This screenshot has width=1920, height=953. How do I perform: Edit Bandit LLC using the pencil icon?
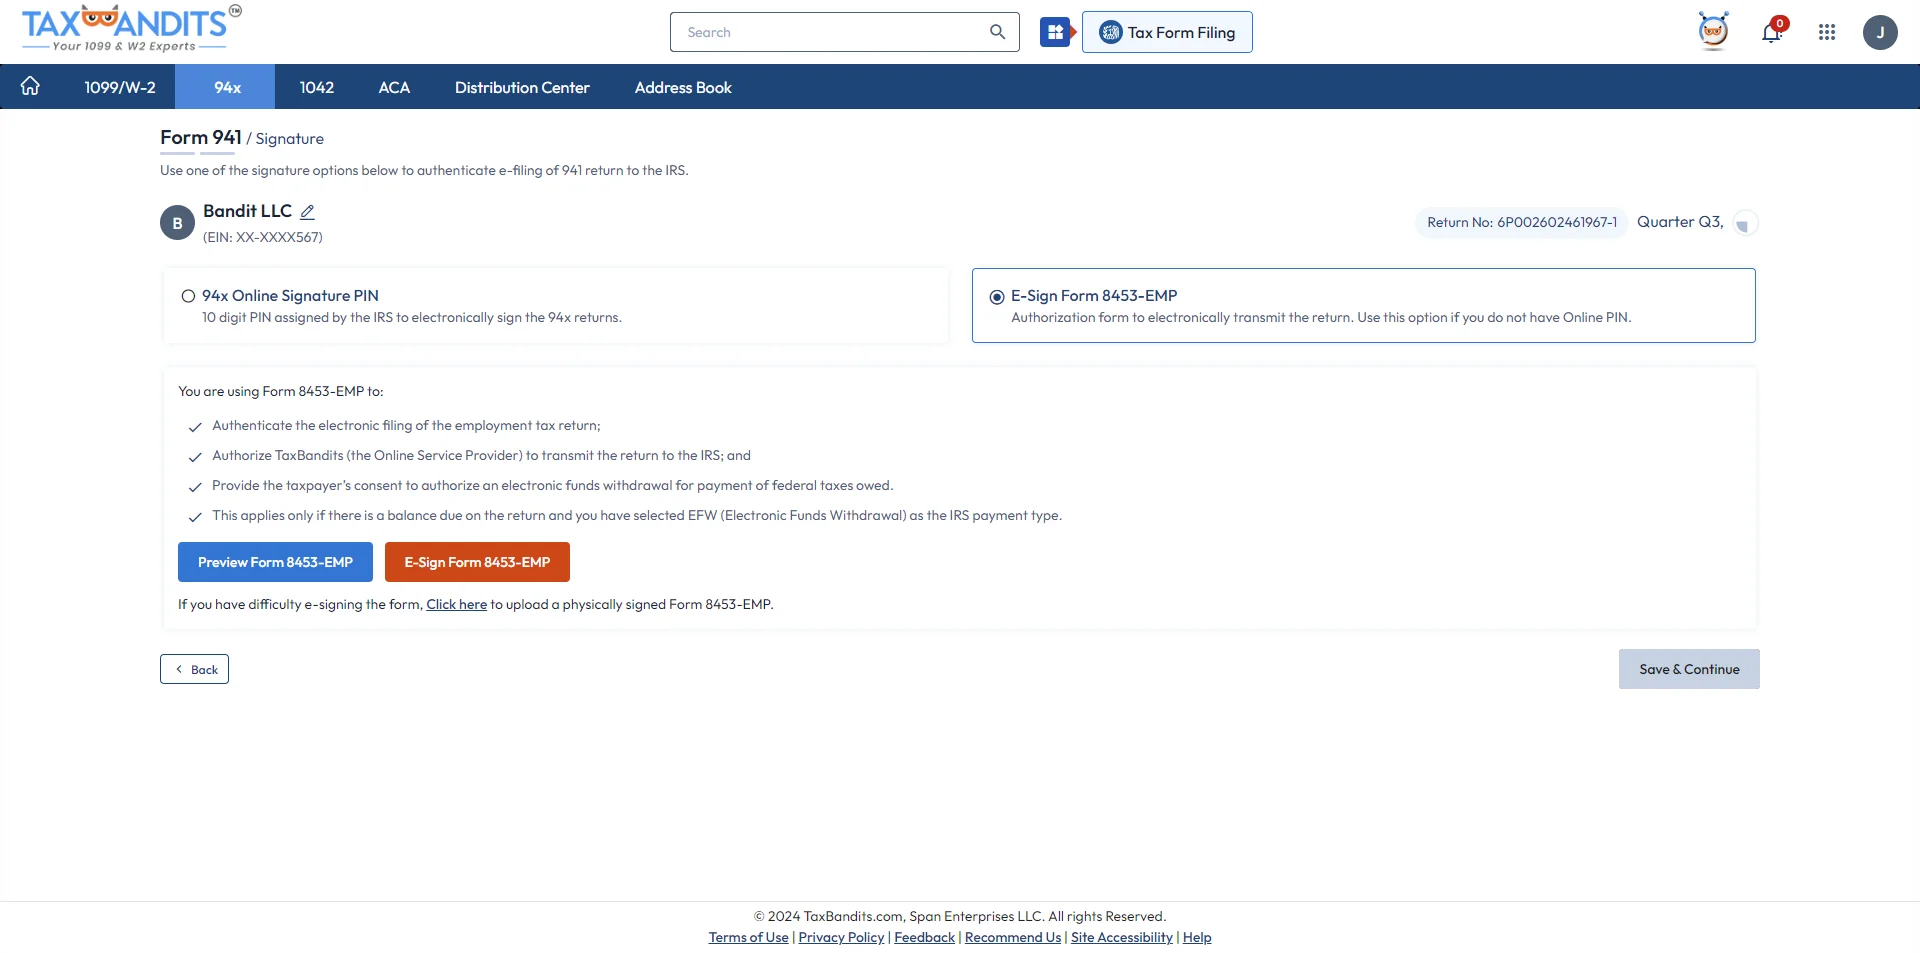(x=307, y=211)
